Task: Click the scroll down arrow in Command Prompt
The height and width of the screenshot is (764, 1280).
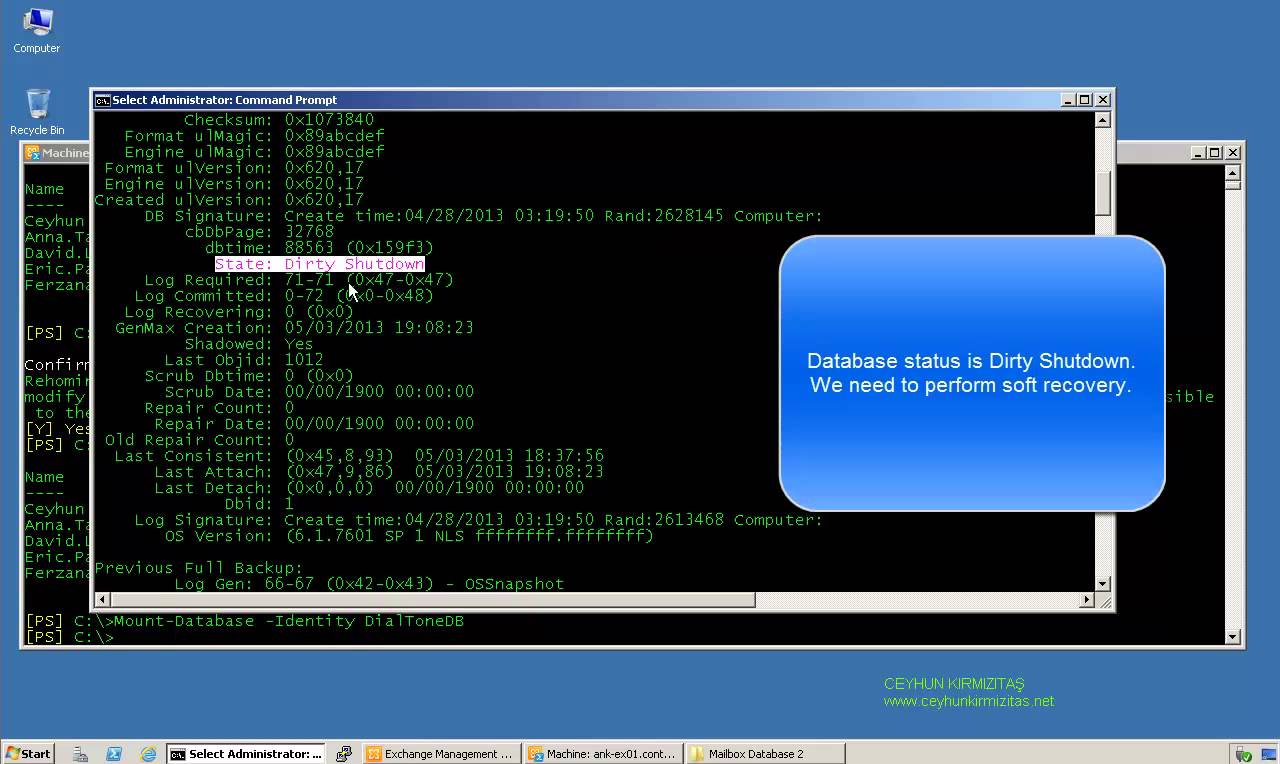Action: coord(1103,584)
